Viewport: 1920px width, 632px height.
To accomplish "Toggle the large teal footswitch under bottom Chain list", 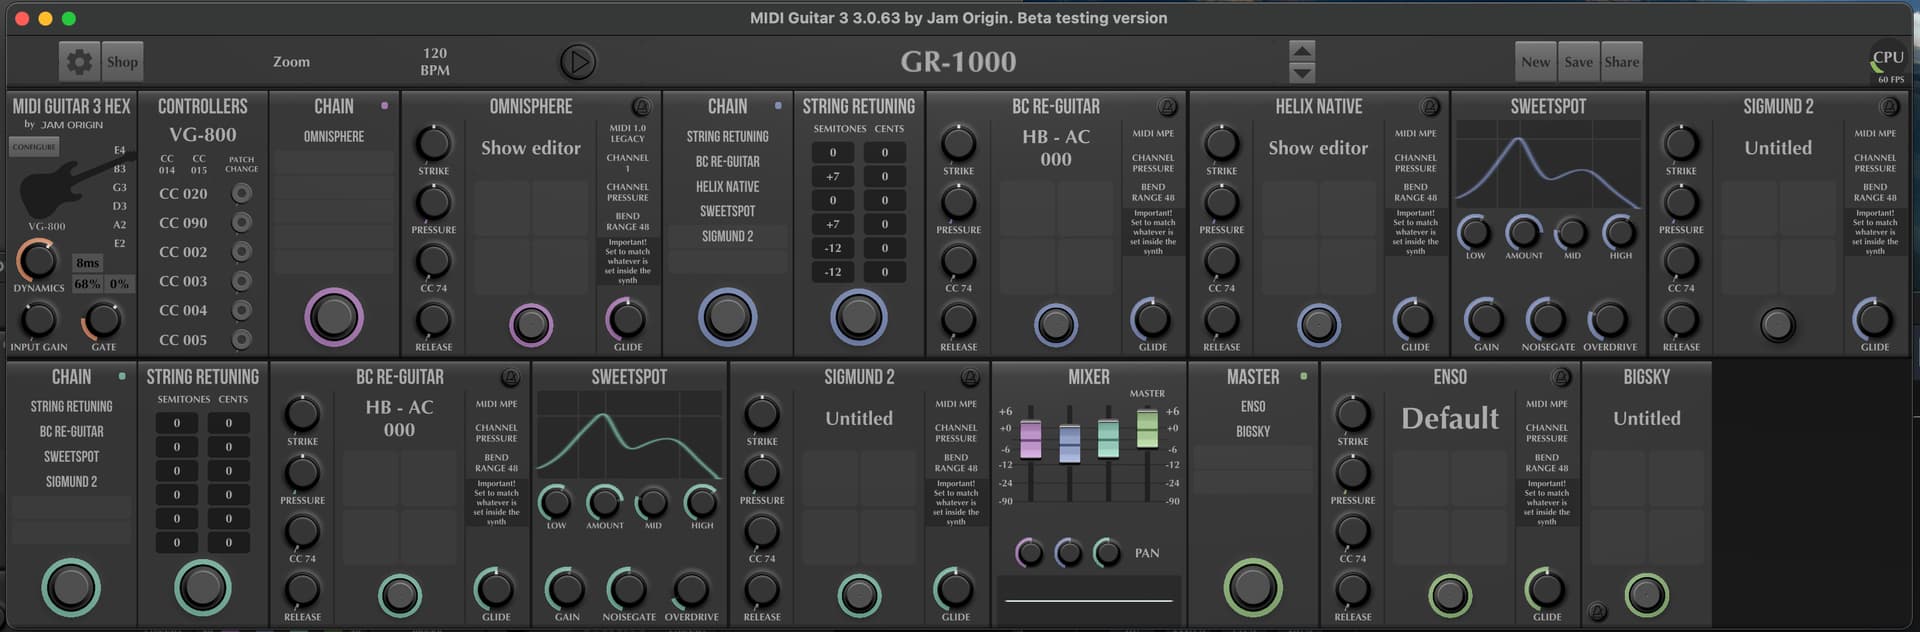I will pyautogui.click(x=71, y=587).
